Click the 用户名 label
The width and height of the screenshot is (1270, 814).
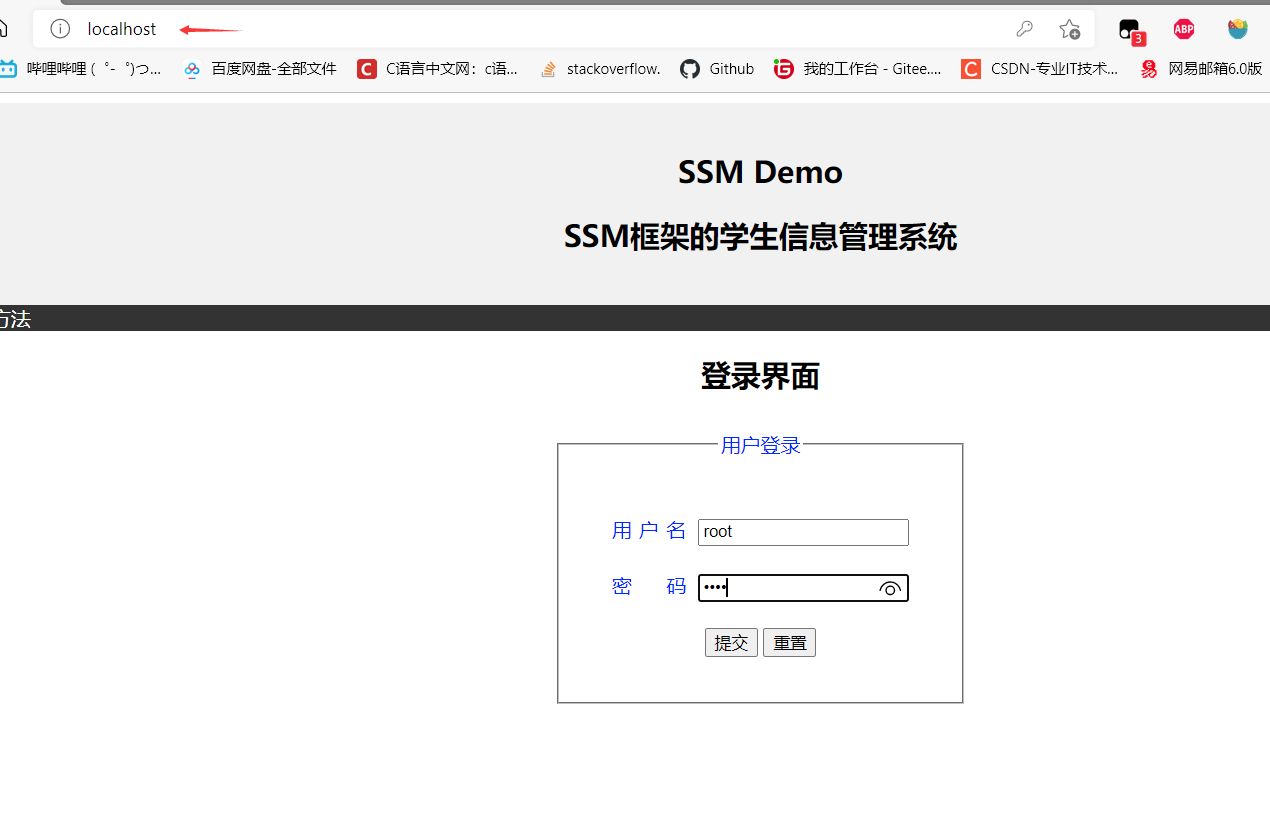click(649, 530)
